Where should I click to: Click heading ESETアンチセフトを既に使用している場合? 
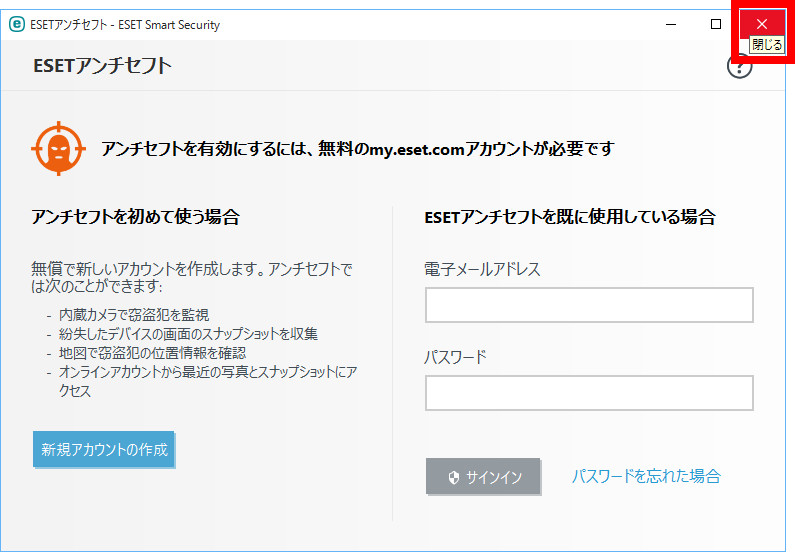tap(570, 217)
